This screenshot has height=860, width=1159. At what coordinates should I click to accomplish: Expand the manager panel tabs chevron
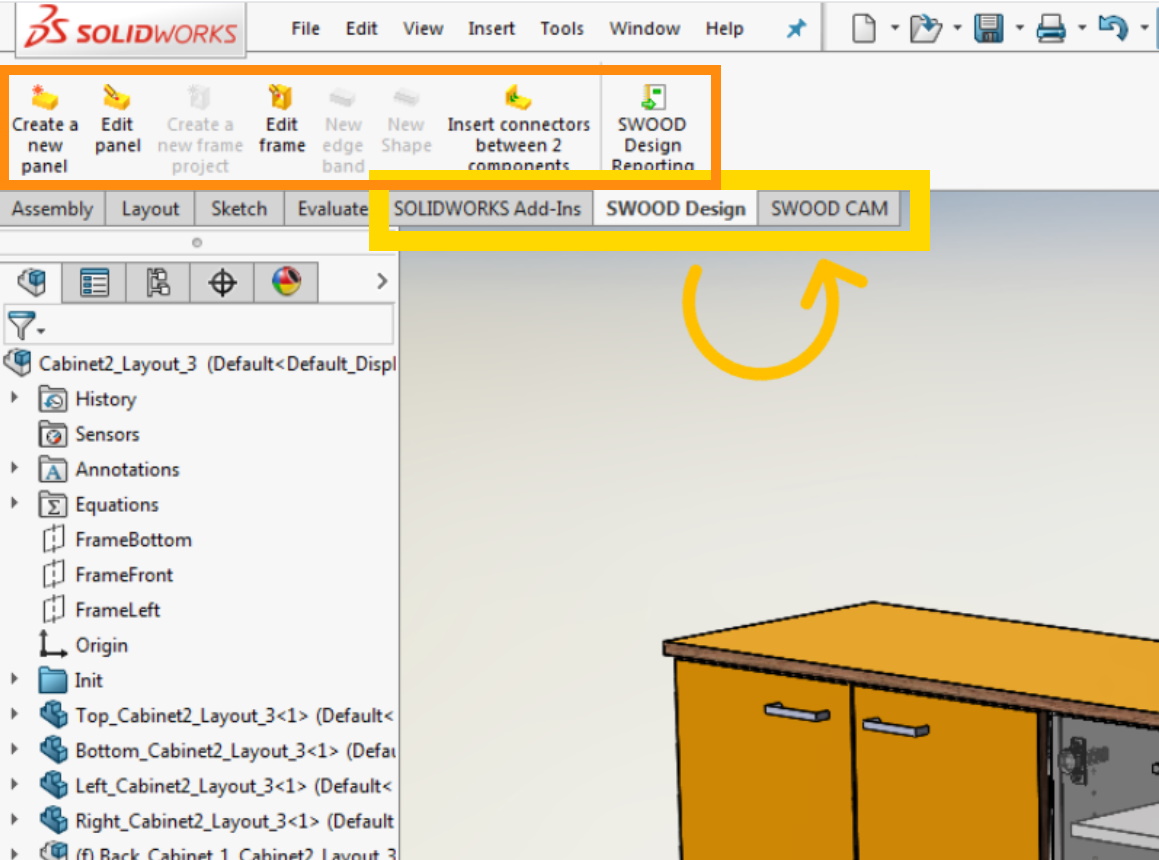click(381, 282)
